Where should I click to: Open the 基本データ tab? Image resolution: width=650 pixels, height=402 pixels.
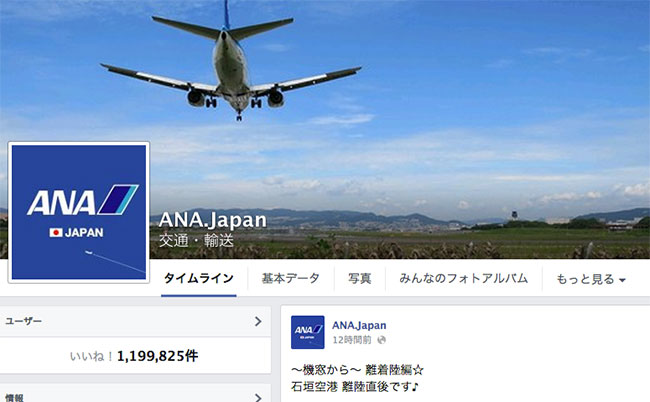click(x=291, y=278)
